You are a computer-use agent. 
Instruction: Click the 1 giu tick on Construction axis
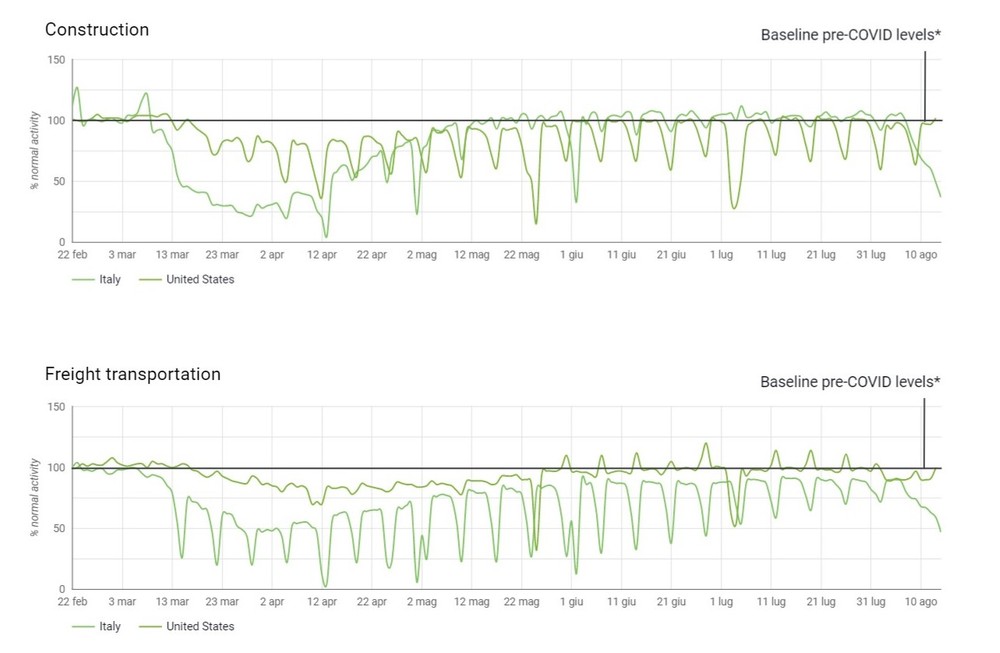point(571,254)
